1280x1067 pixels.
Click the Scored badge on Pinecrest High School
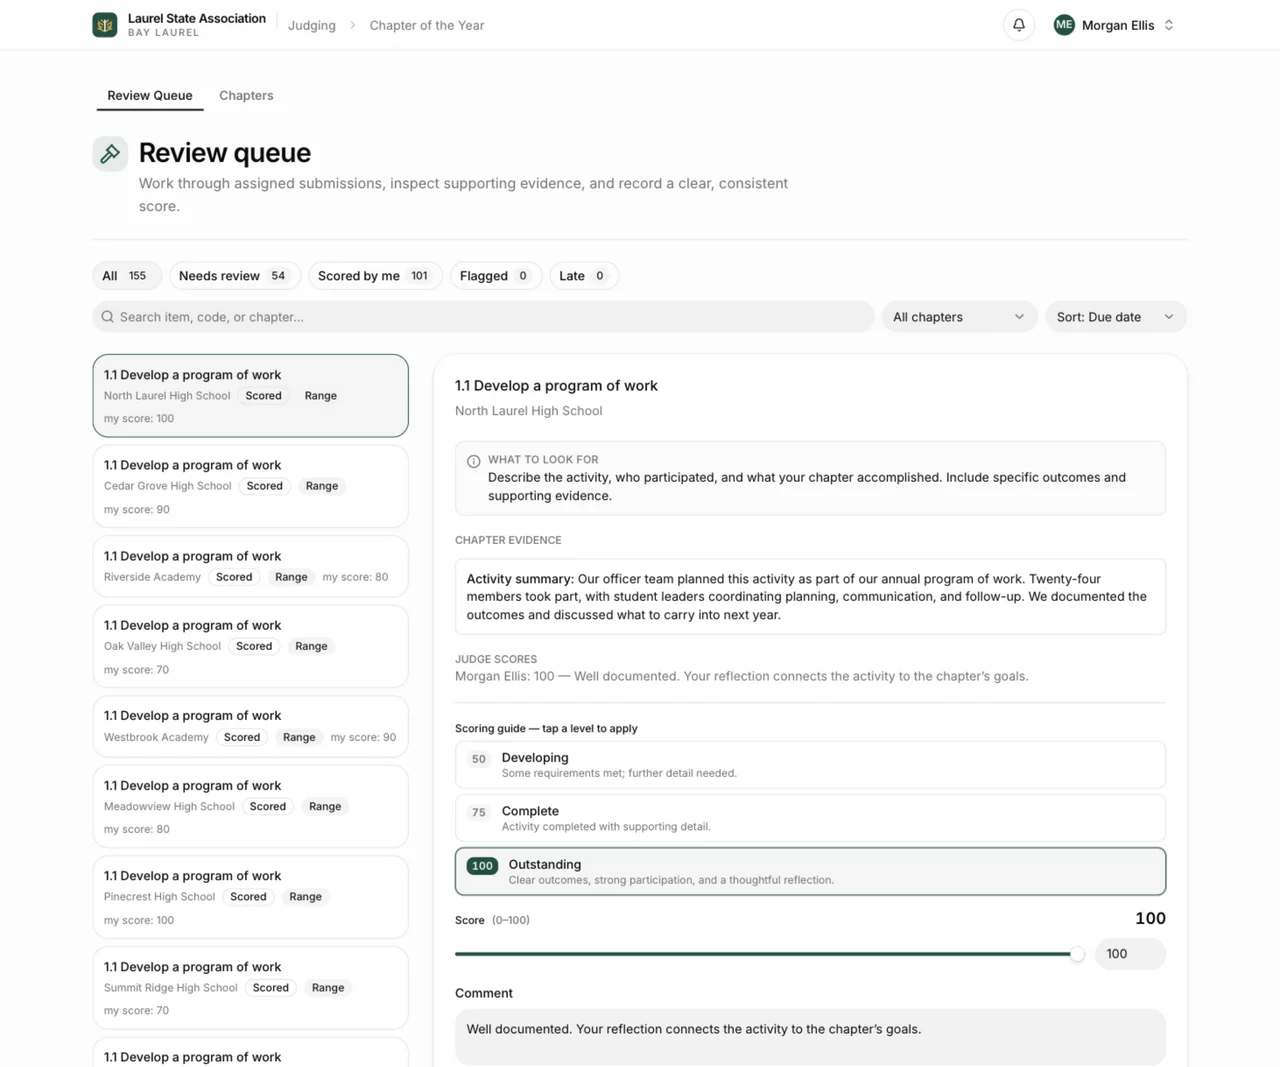click(x=248, y=897)
